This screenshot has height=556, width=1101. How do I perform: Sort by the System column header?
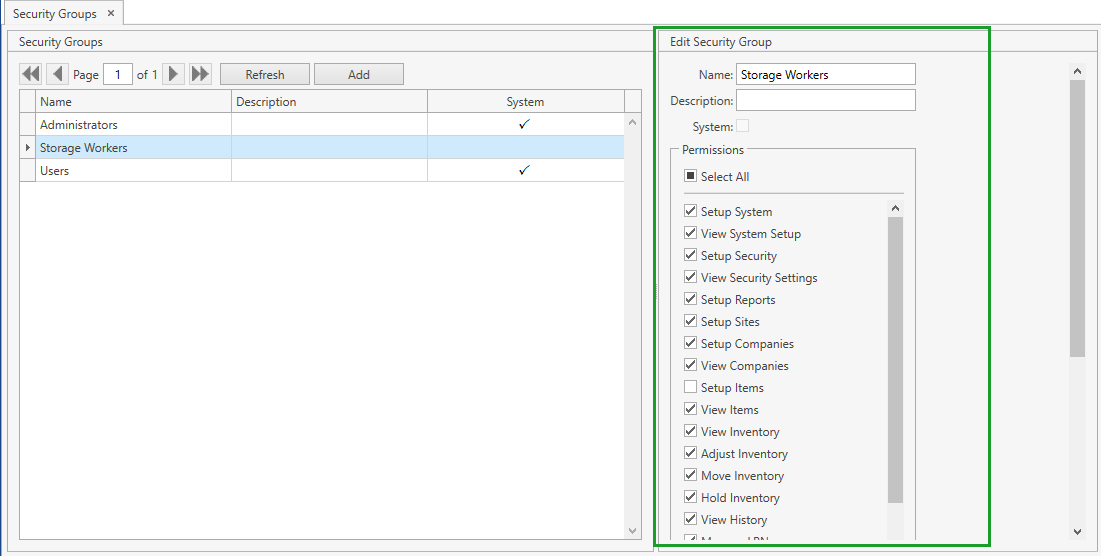tap(525, 102)
